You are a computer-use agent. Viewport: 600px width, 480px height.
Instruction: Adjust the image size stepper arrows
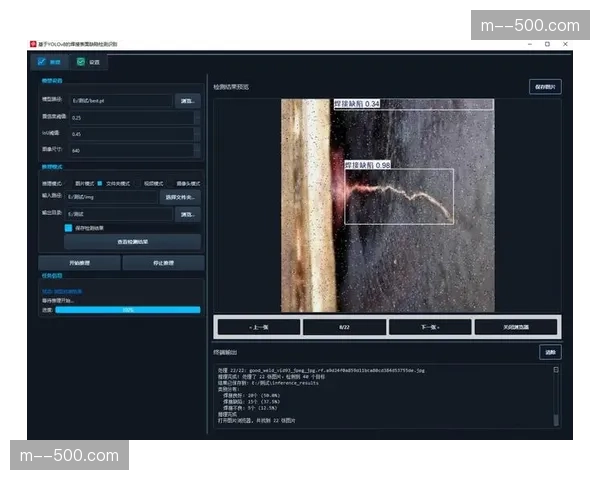coord(197,150)
